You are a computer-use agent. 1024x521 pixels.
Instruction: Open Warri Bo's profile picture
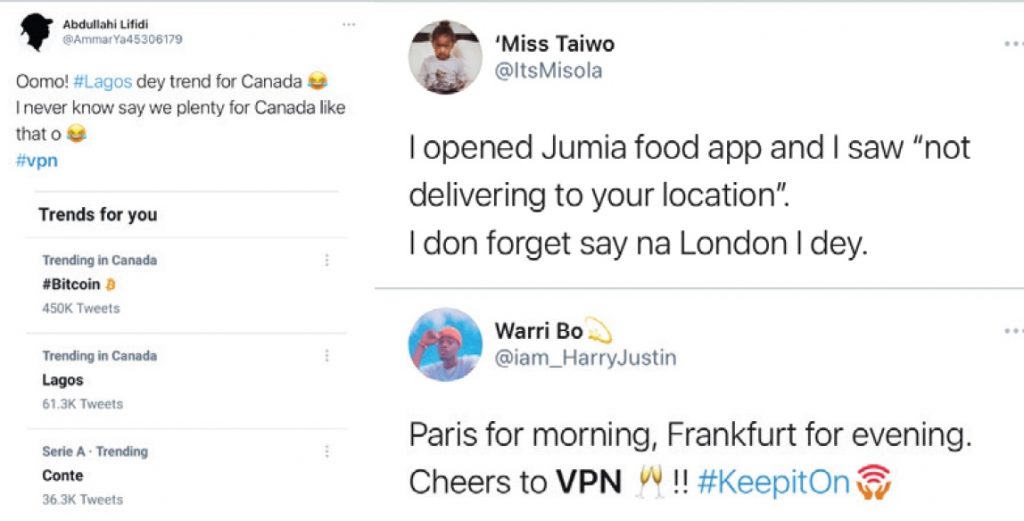[445, 344]
